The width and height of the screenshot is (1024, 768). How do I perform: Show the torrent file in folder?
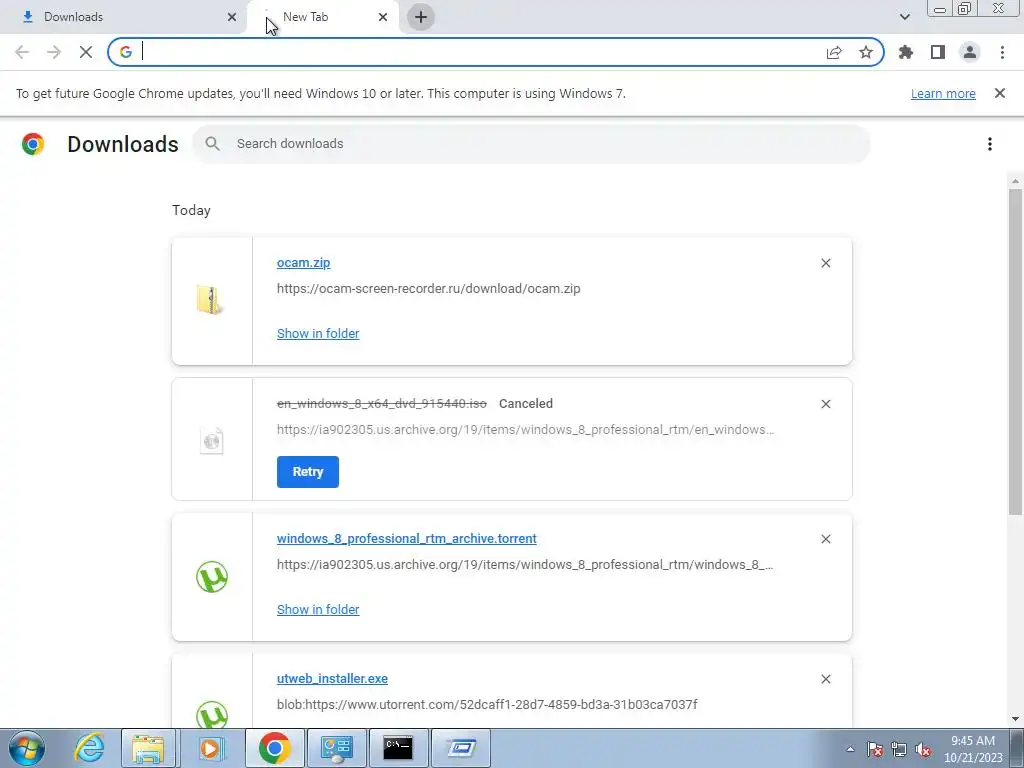pyautogui.click(x=318, y=609)
